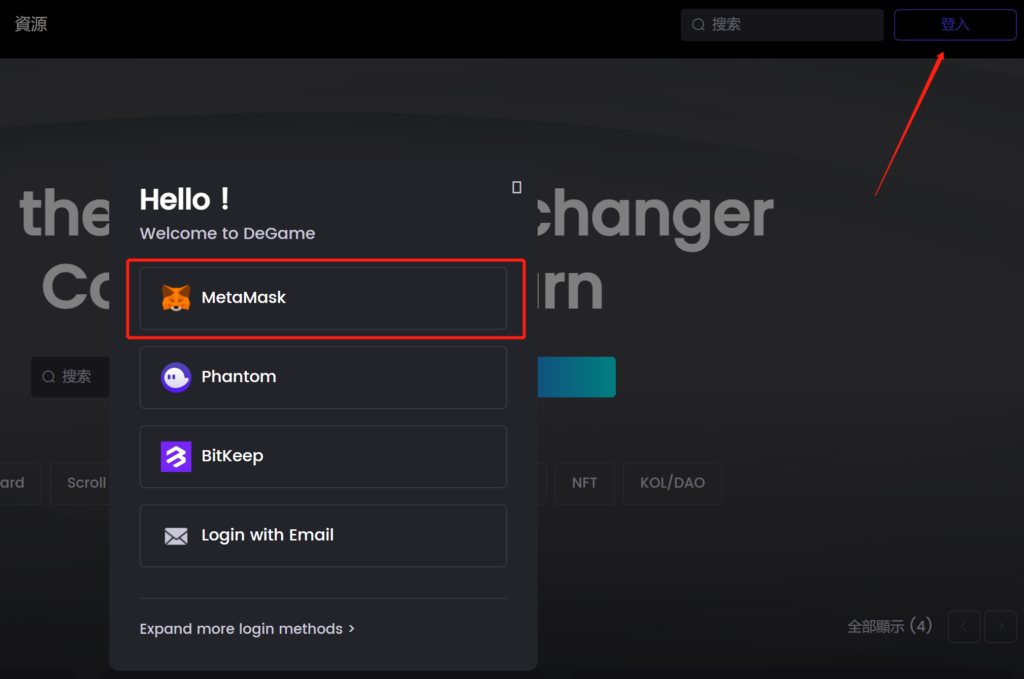
Task: Go to next carousel page arrow
Action: [1000, 627]
